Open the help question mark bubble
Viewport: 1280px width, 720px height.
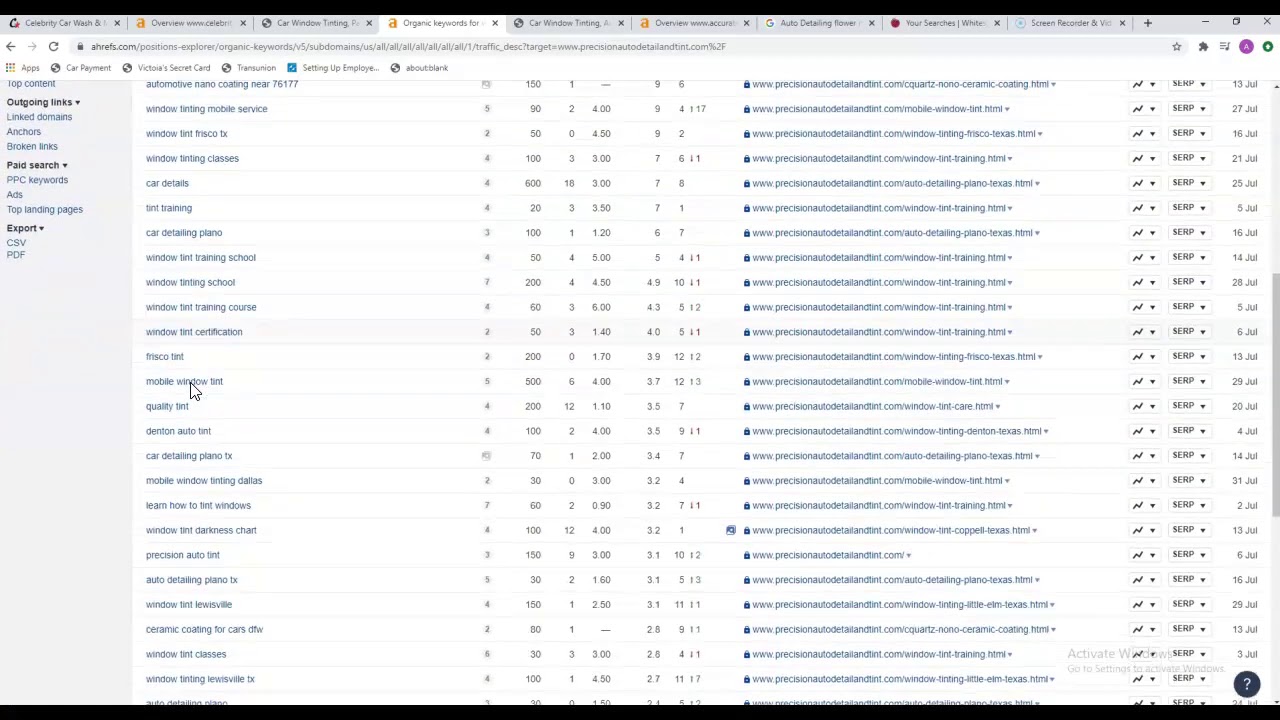(1247, 684)
